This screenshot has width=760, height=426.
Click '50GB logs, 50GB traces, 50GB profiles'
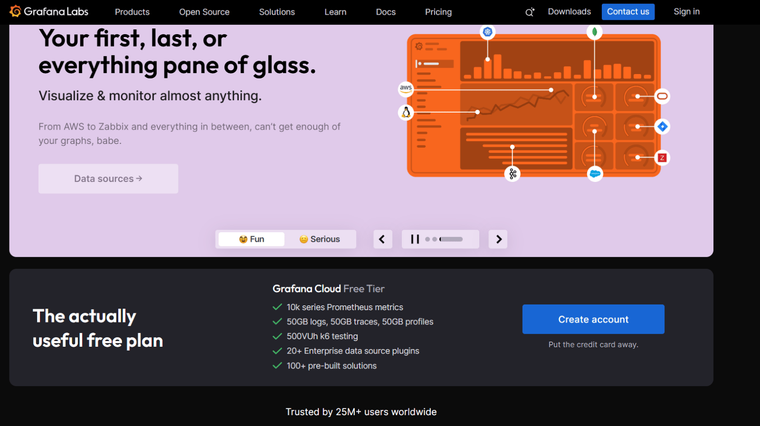(x=360, y=322)
